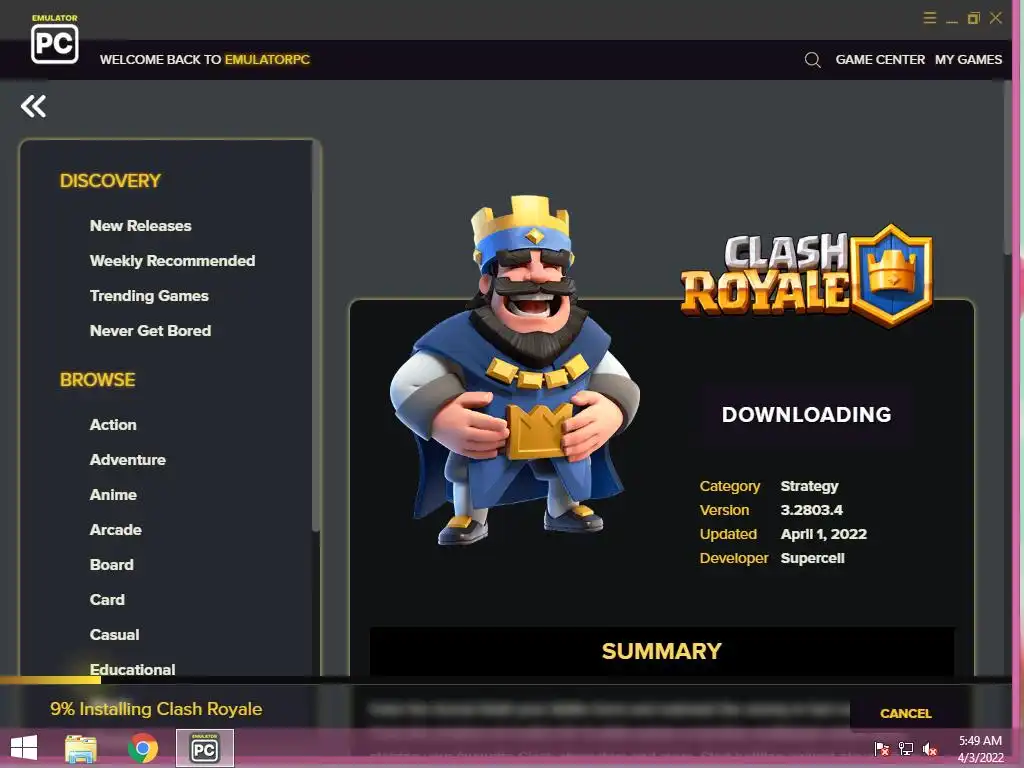This screenshot has width=1024, height=768.
Task: Close the EmulatorPC window
Action: (995, 18)
